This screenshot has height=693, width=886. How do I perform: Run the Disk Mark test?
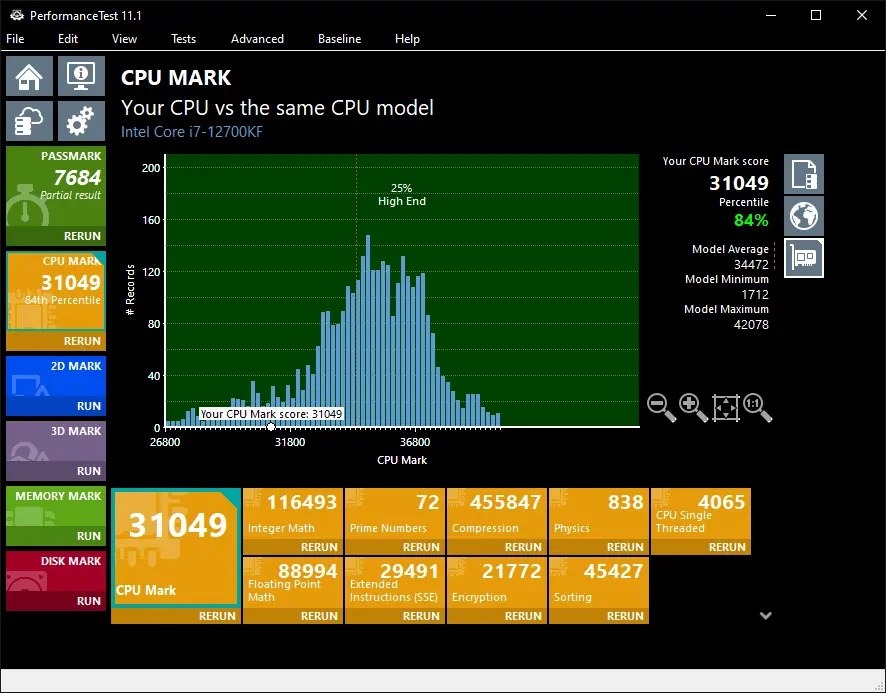[x=89, y=601]
